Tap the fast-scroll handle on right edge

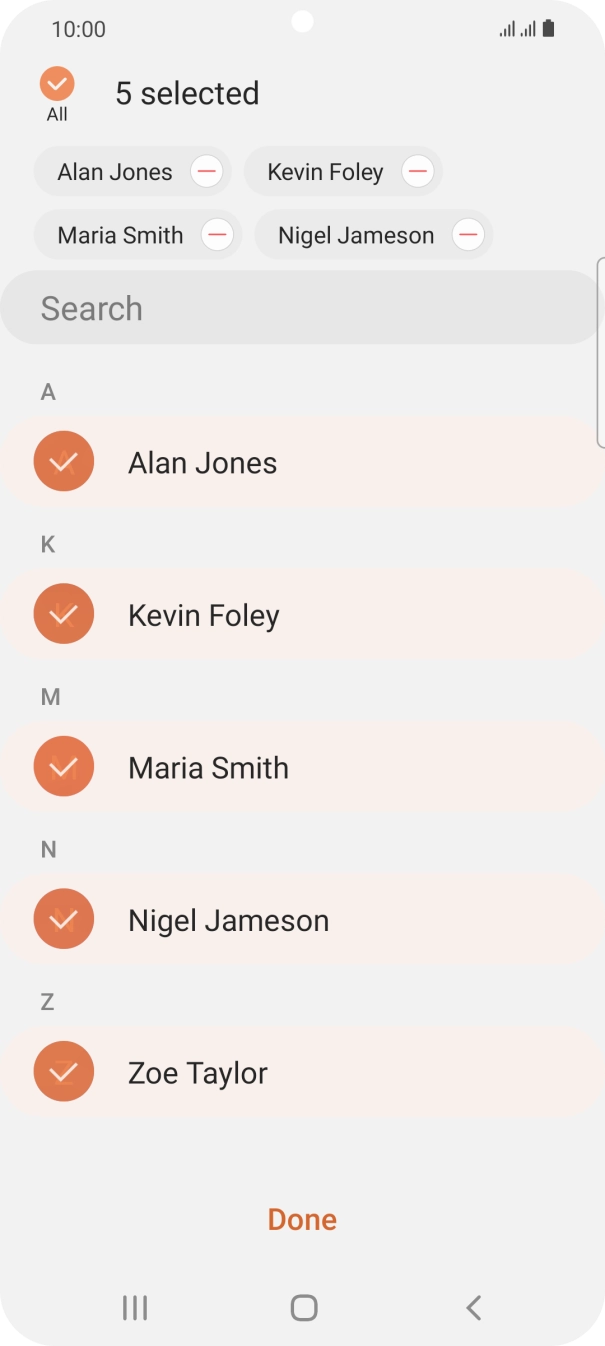click(600, 350)
